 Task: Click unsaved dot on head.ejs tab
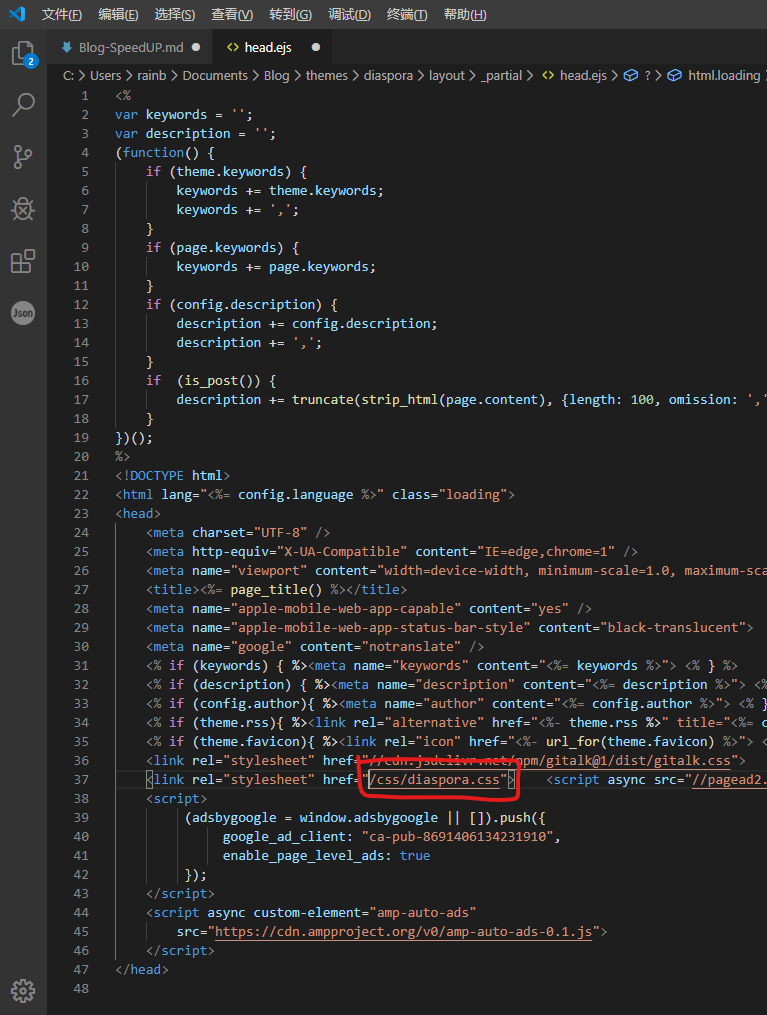(316, 47)
